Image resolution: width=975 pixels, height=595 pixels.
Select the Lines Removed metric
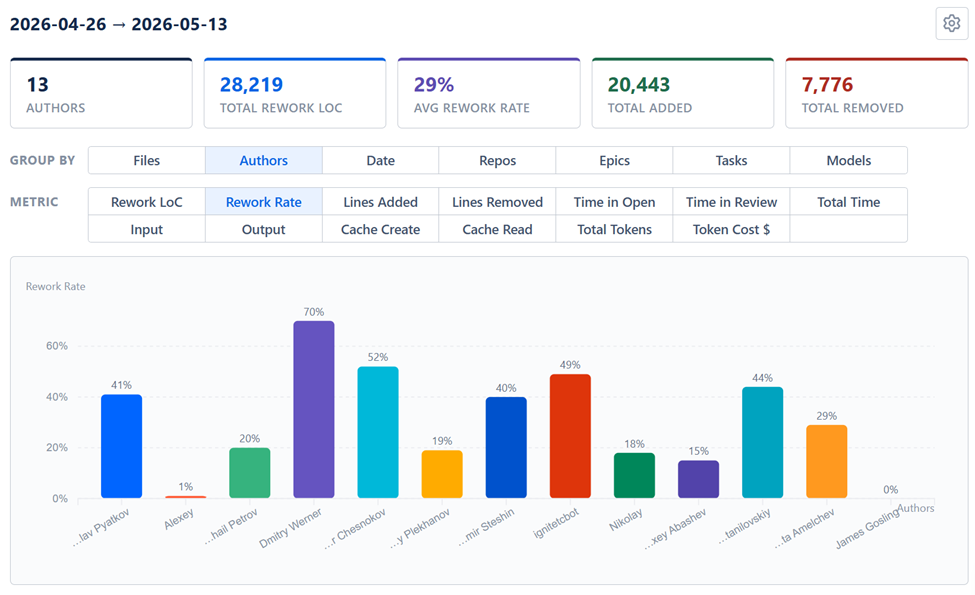[497, 202]
